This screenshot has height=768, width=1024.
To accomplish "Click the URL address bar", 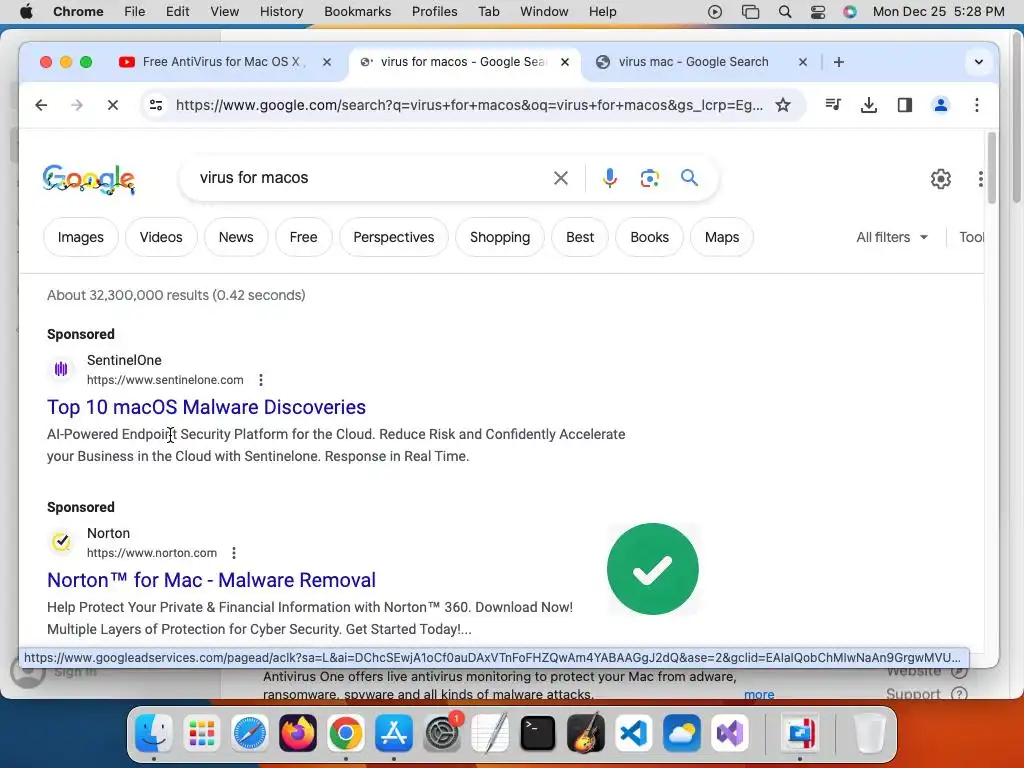I will [469, 105].
